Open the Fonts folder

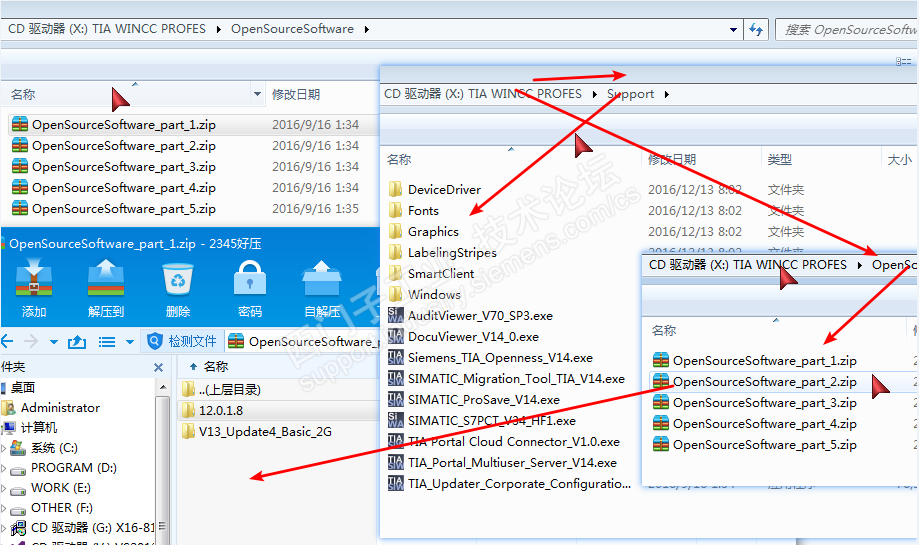point(414,211)
